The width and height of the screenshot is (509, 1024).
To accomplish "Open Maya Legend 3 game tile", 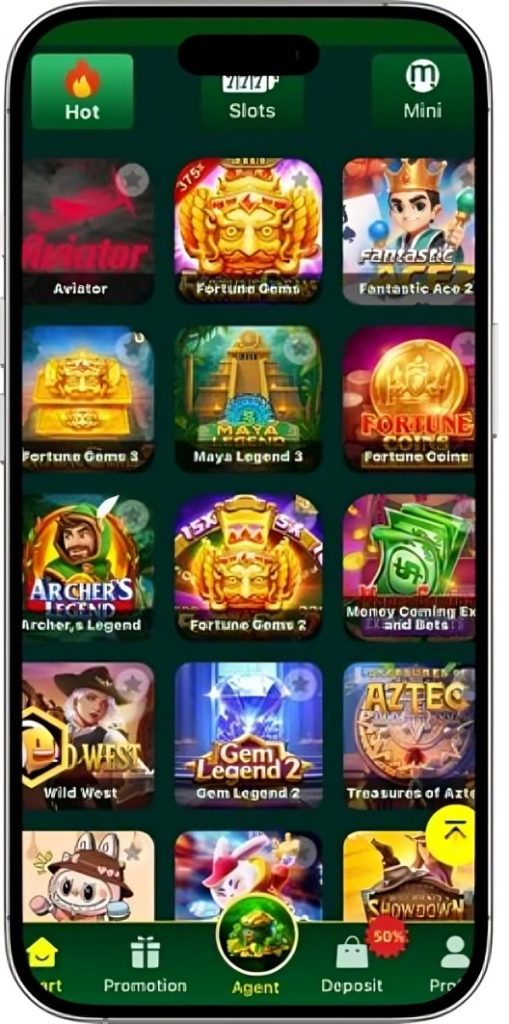I will (x=248, y=398).
